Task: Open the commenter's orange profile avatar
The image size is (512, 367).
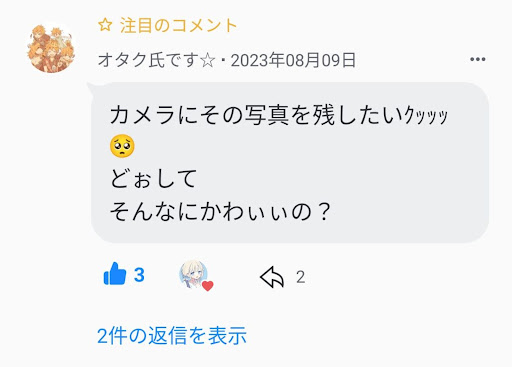Action: click(51, 47)
